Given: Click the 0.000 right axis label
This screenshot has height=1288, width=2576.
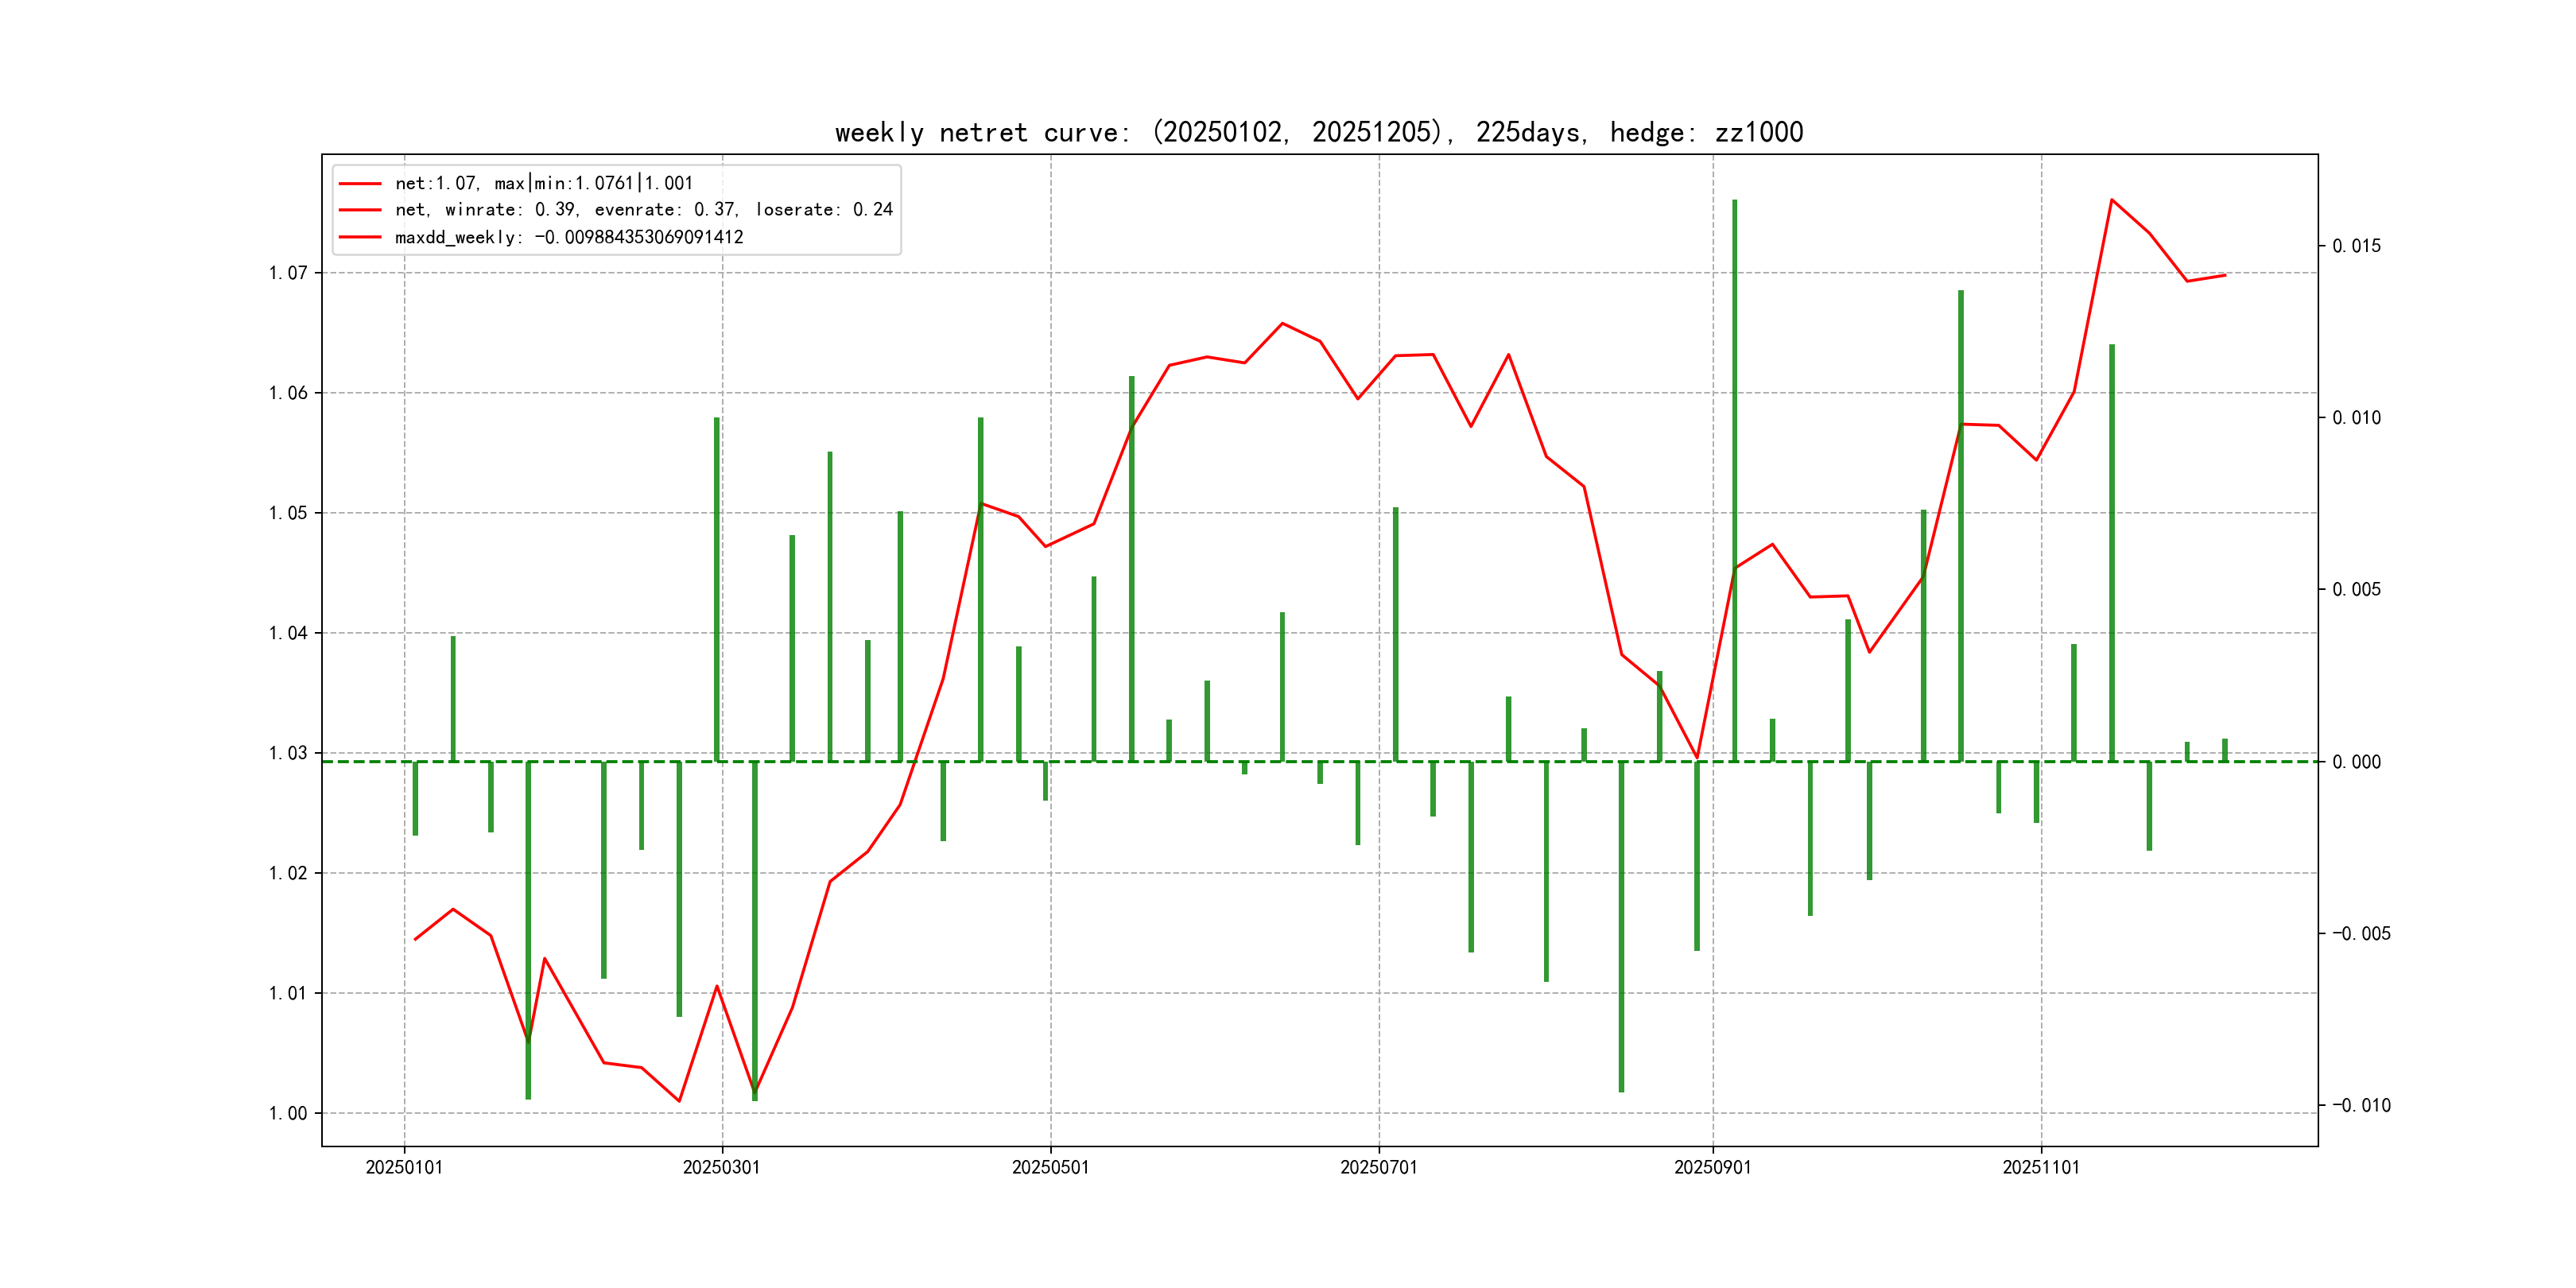Looking at the screenshot, I should 2356,762.
